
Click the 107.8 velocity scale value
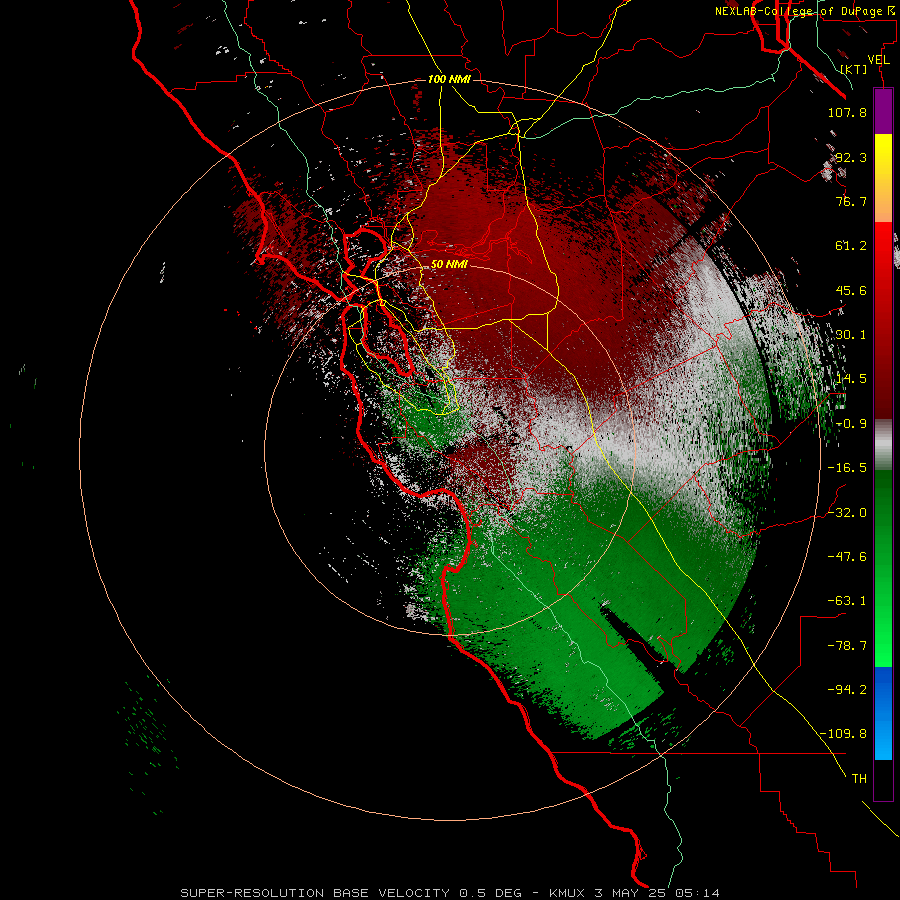click(847, 112)
